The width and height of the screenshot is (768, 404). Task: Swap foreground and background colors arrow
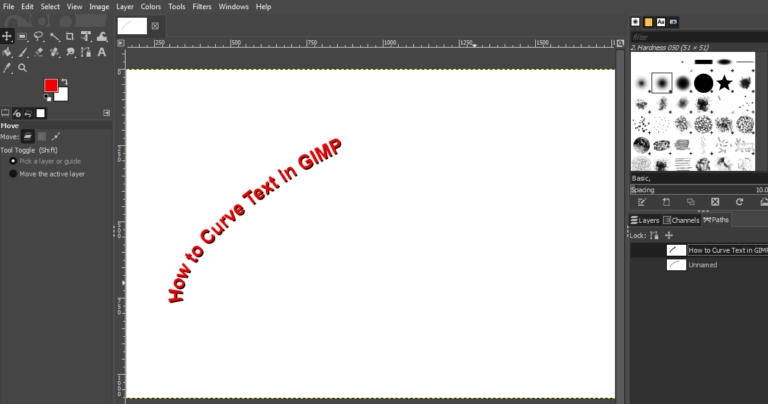coord(65,81)
